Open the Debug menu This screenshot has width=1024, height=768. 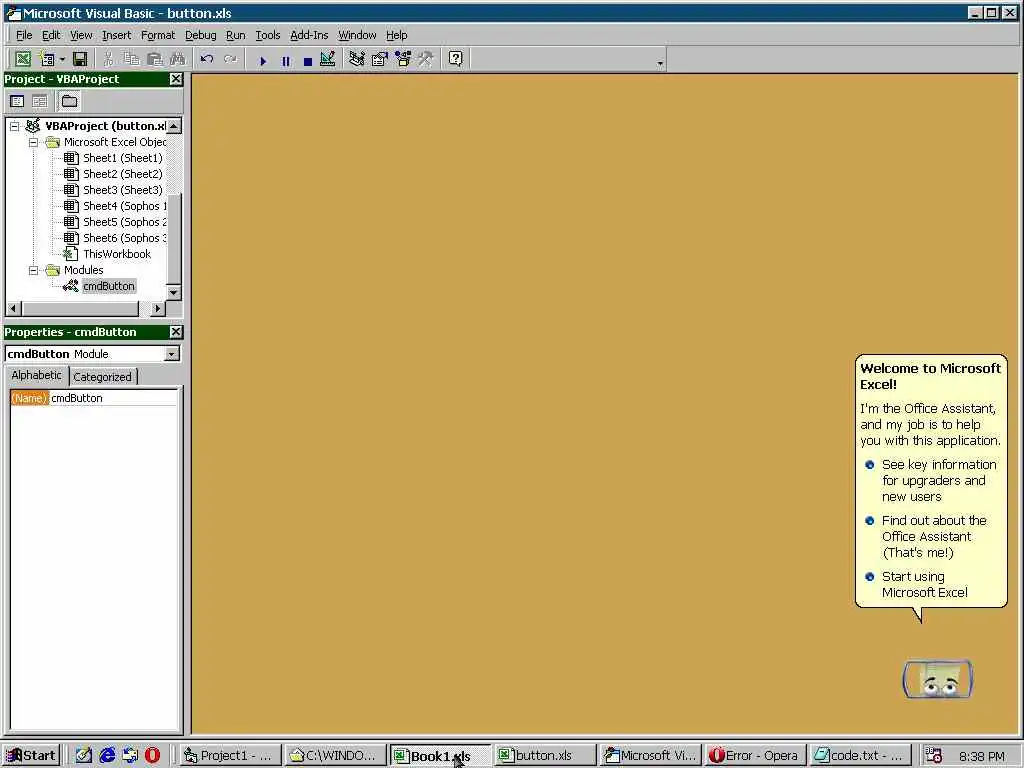[200, 35]
